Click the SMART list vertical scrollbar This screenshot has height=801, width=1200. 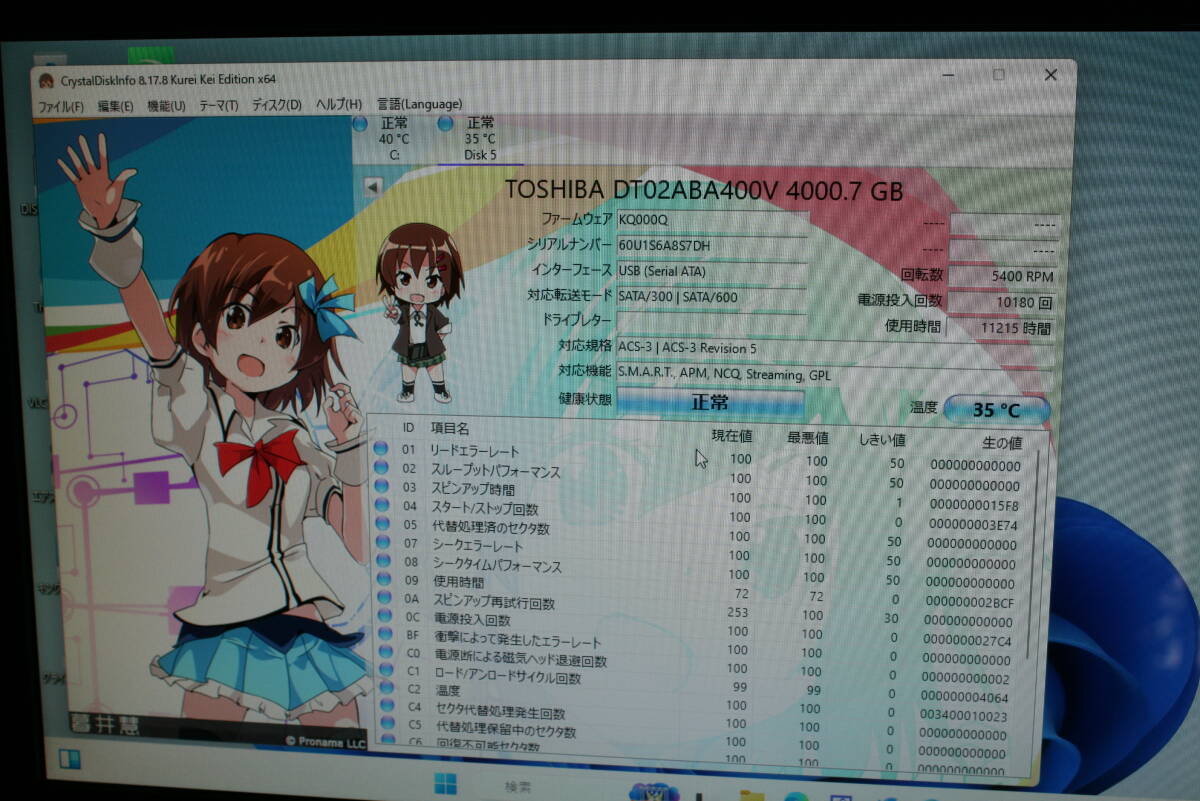pos(1033,555)
